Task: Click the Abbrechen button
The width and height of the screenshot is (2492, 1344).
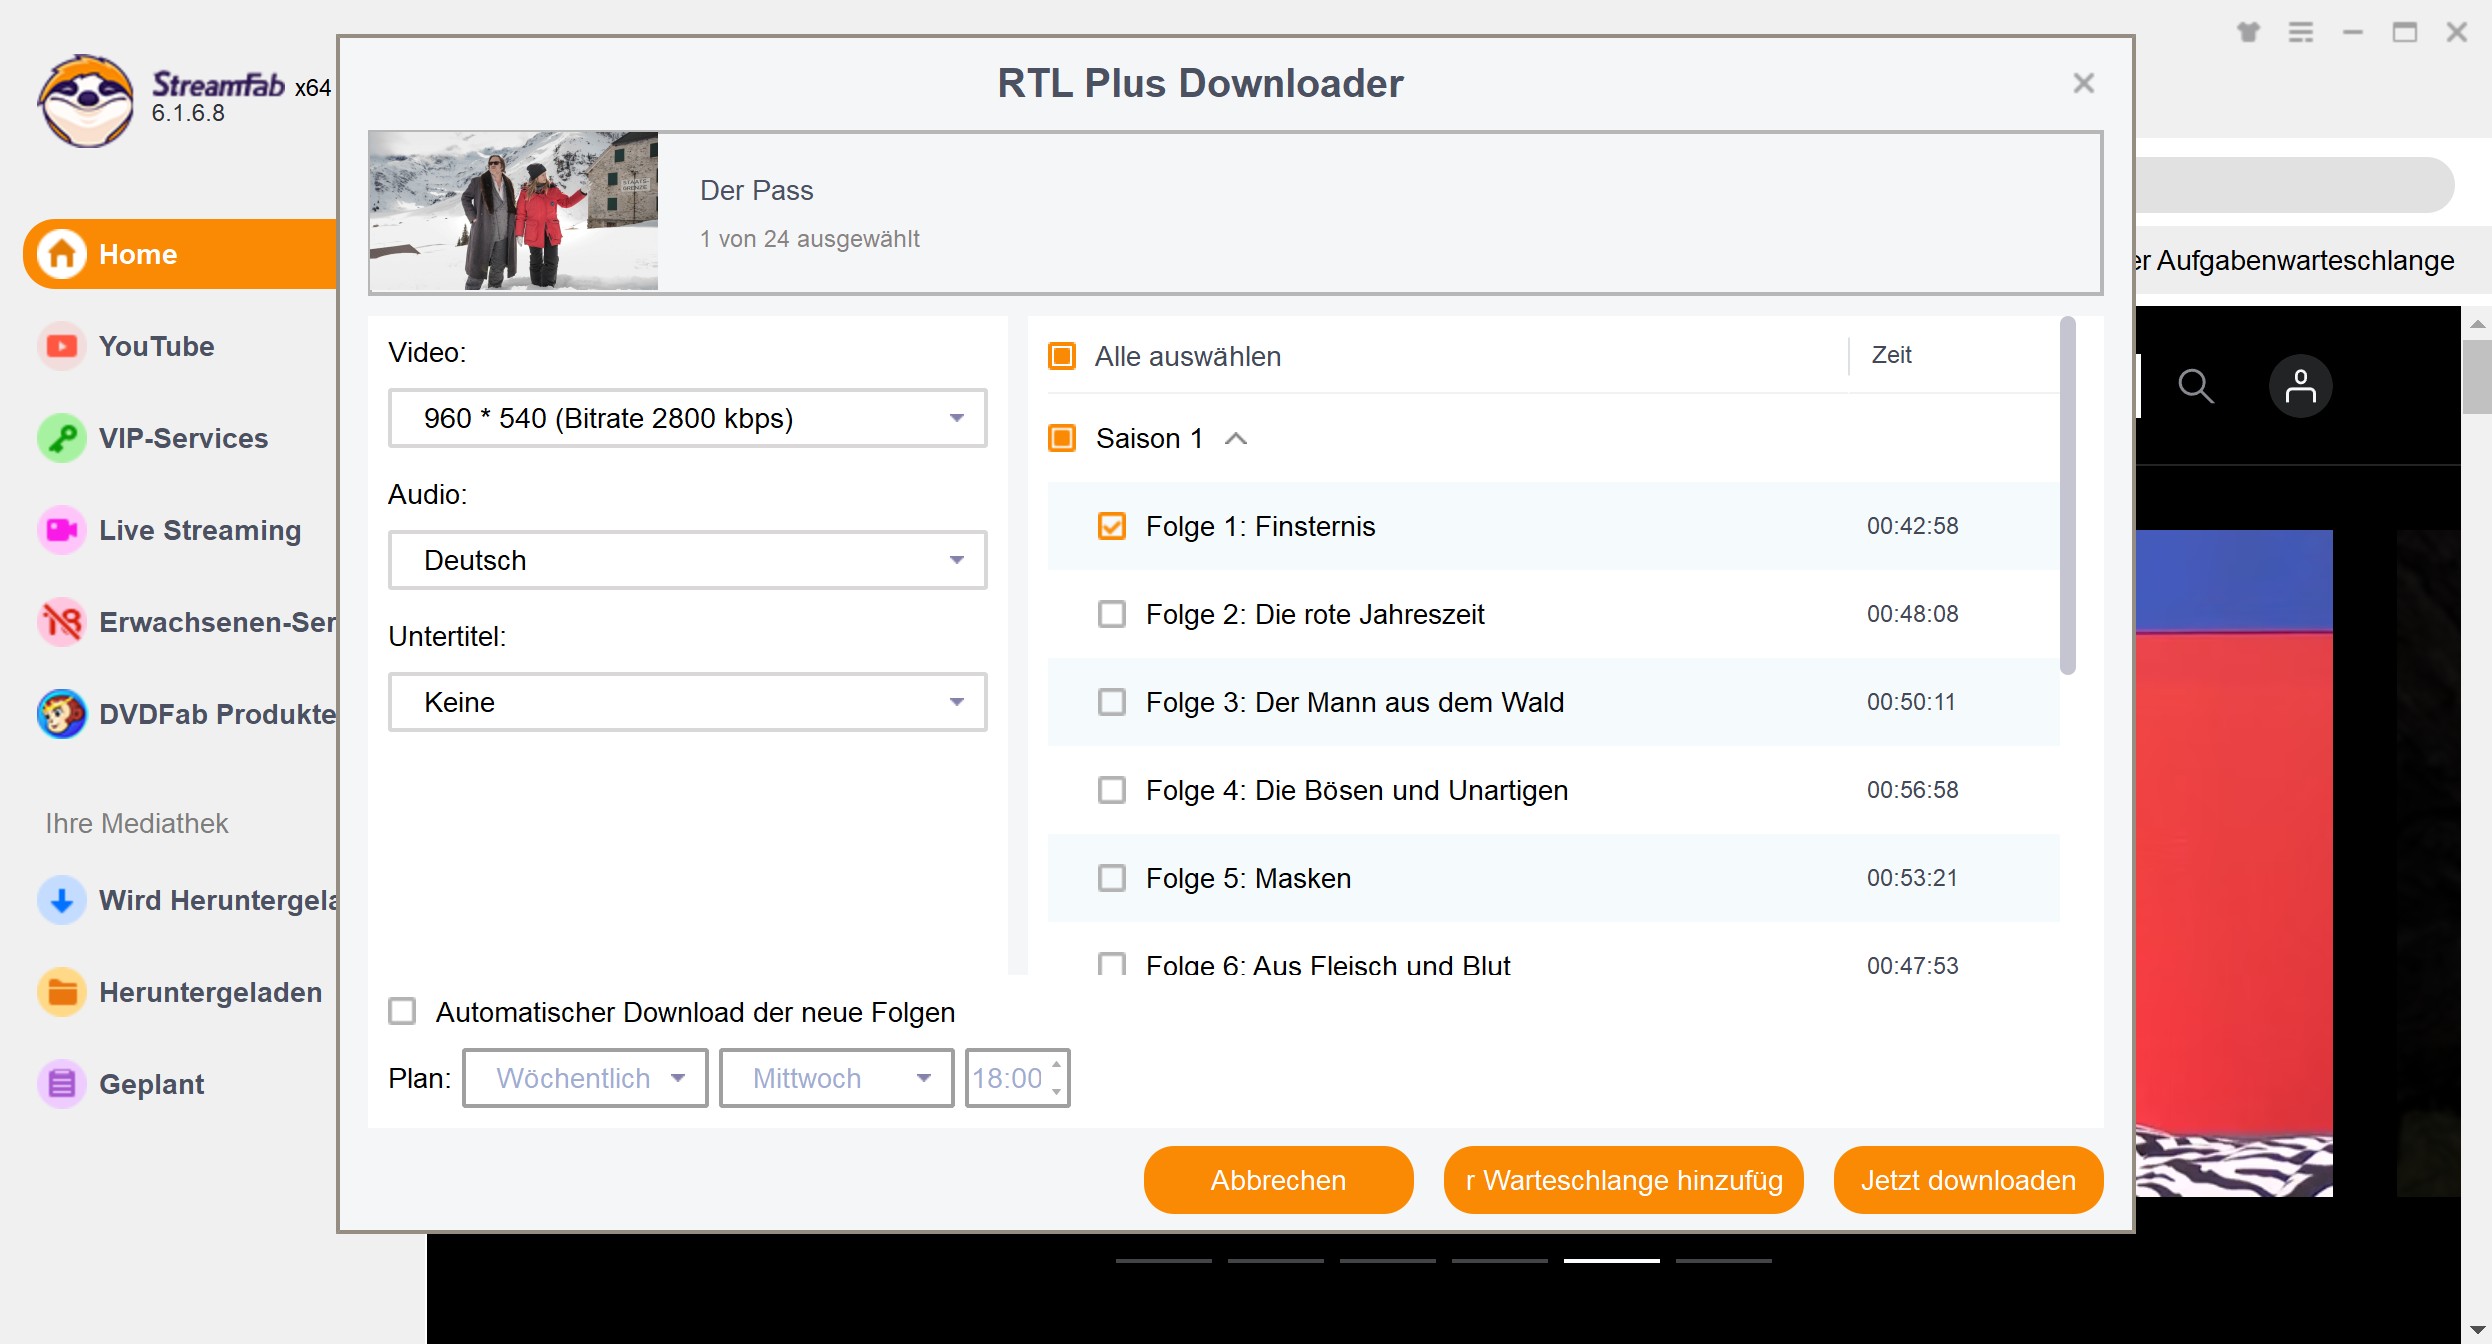Action: pos(1278,1180)
